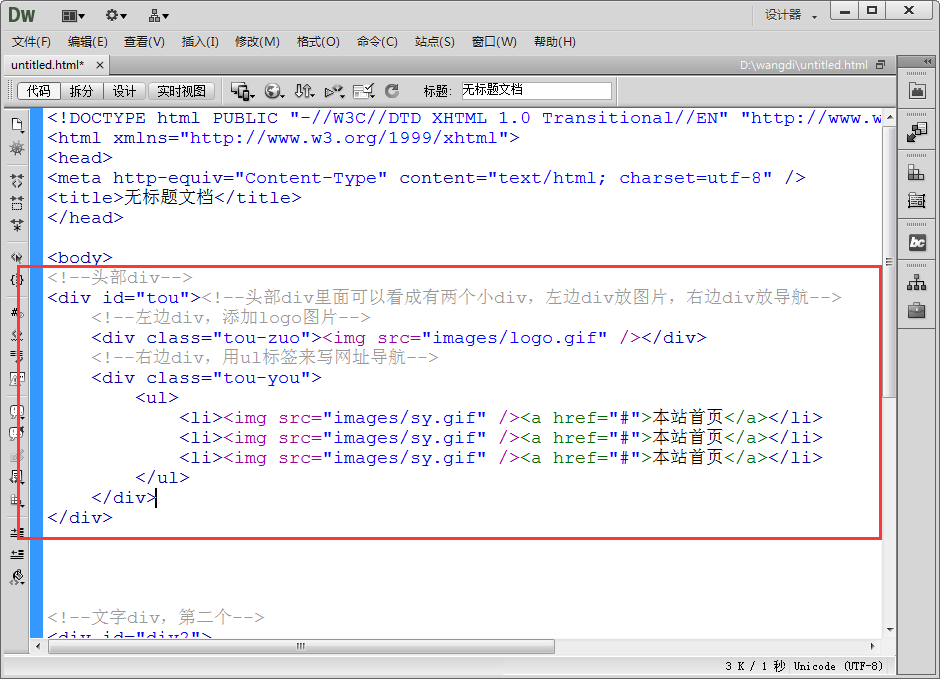This screenshot has height=679, width=940.
Task: Show the Code Navigator
Action: point(17,149)
